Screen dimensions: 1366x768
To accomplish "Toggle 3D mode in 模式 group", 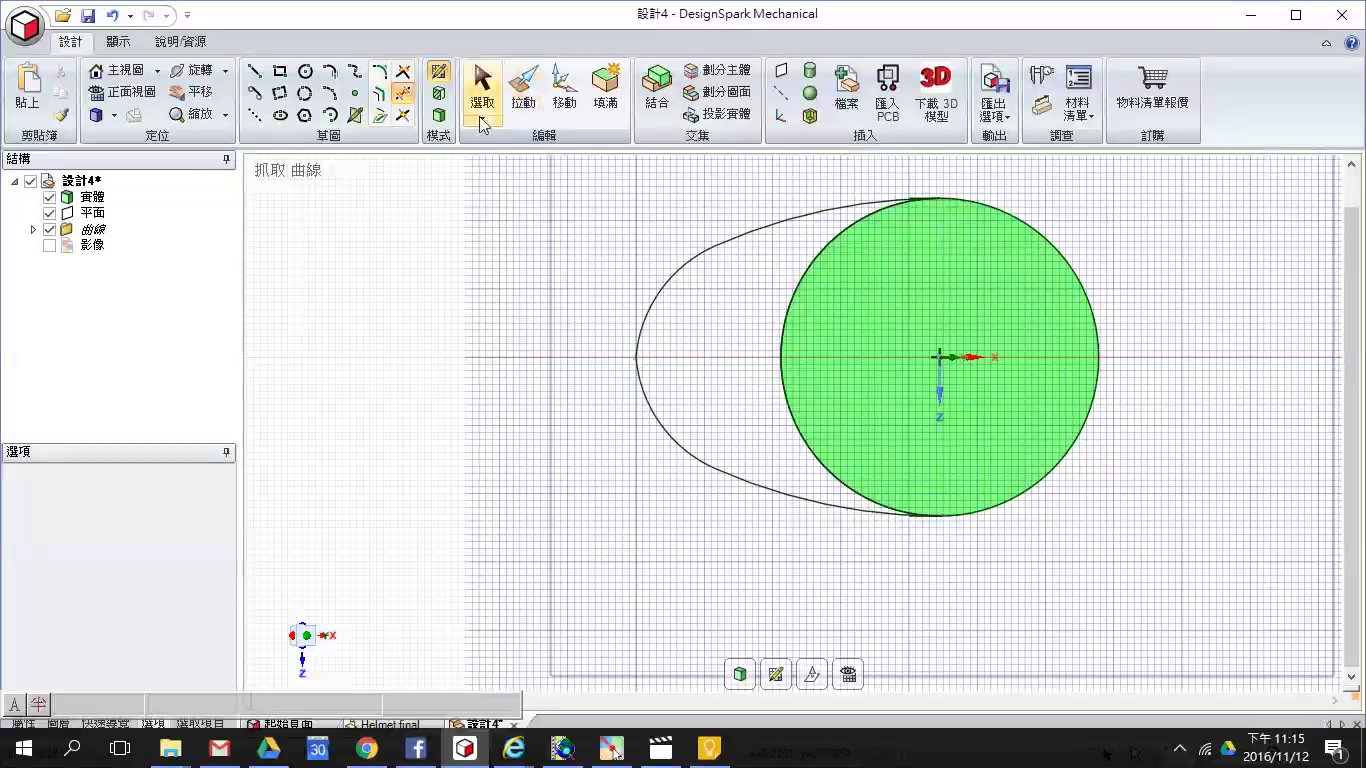I will (438, 115).
